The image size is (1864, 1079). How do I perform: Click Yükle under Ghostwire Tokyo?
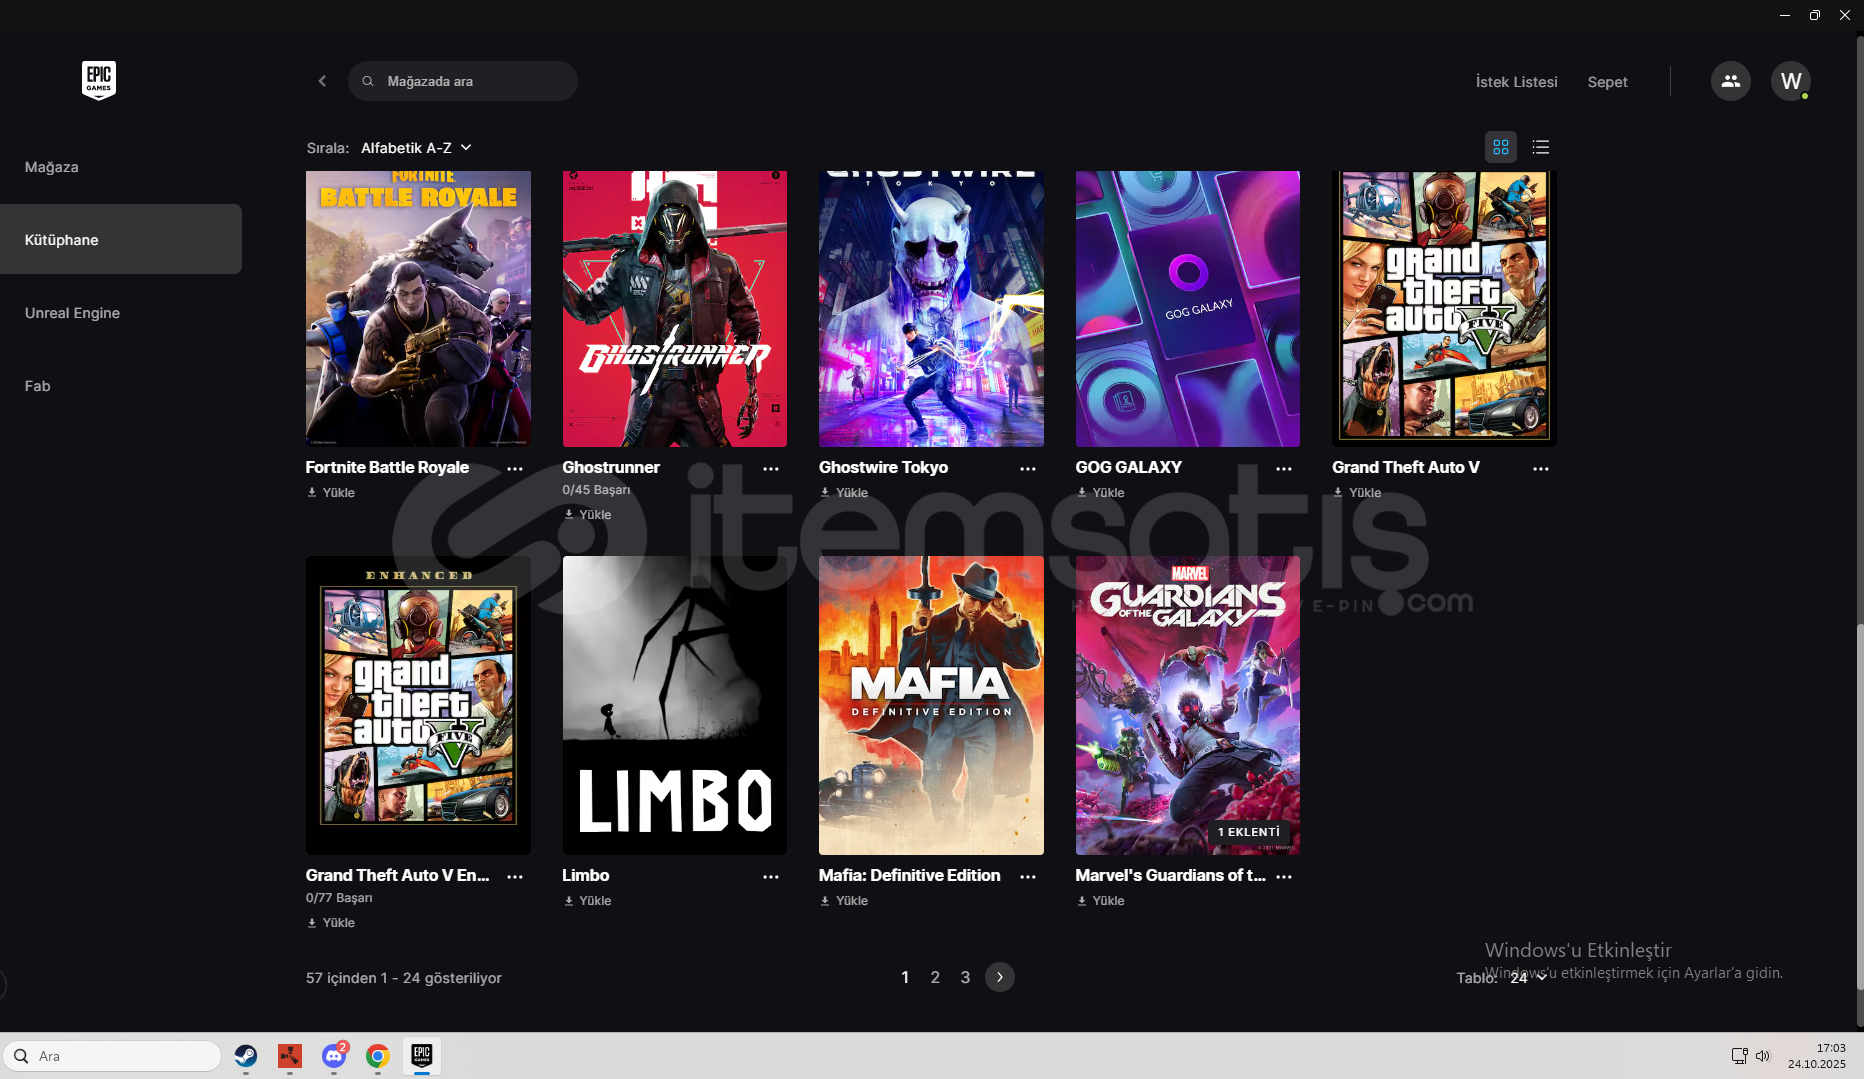tap(844, 493)
